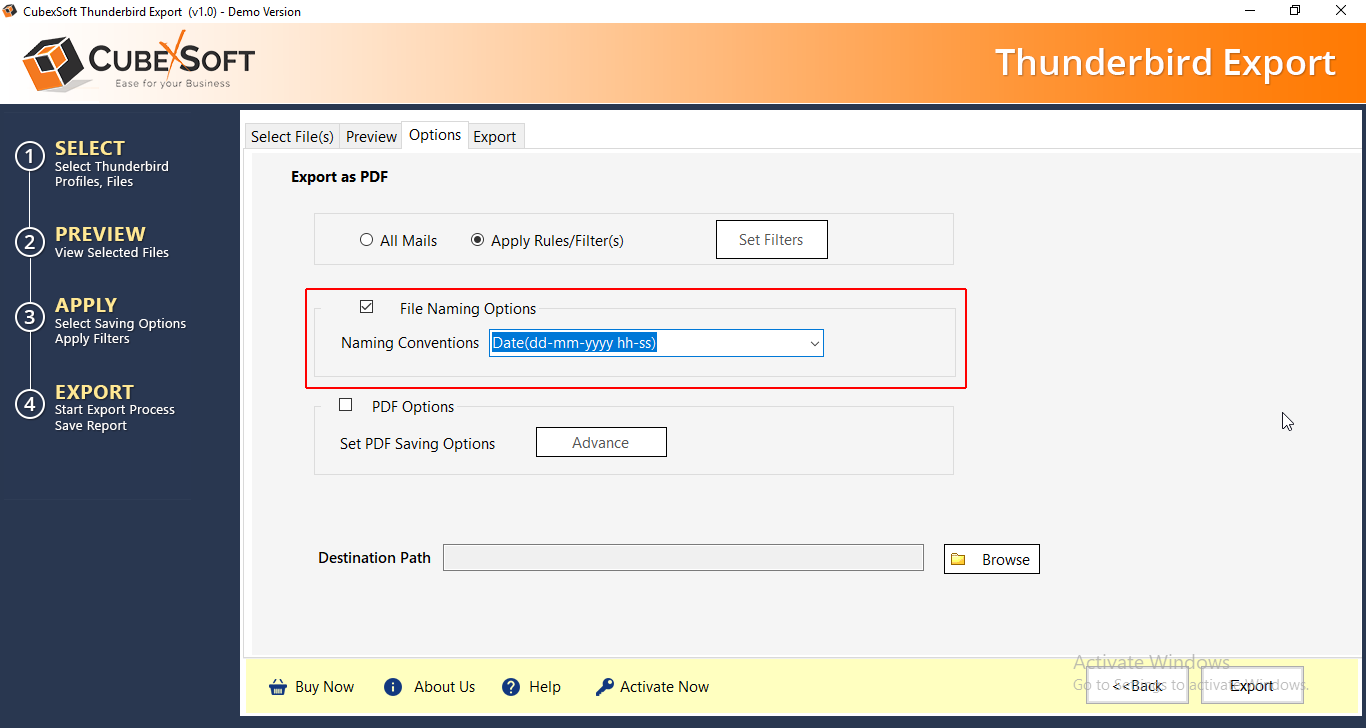Click the PREVIEW step heading in sidebar
This screenshot has height=728, width=1366.
[x=100, y=234]
